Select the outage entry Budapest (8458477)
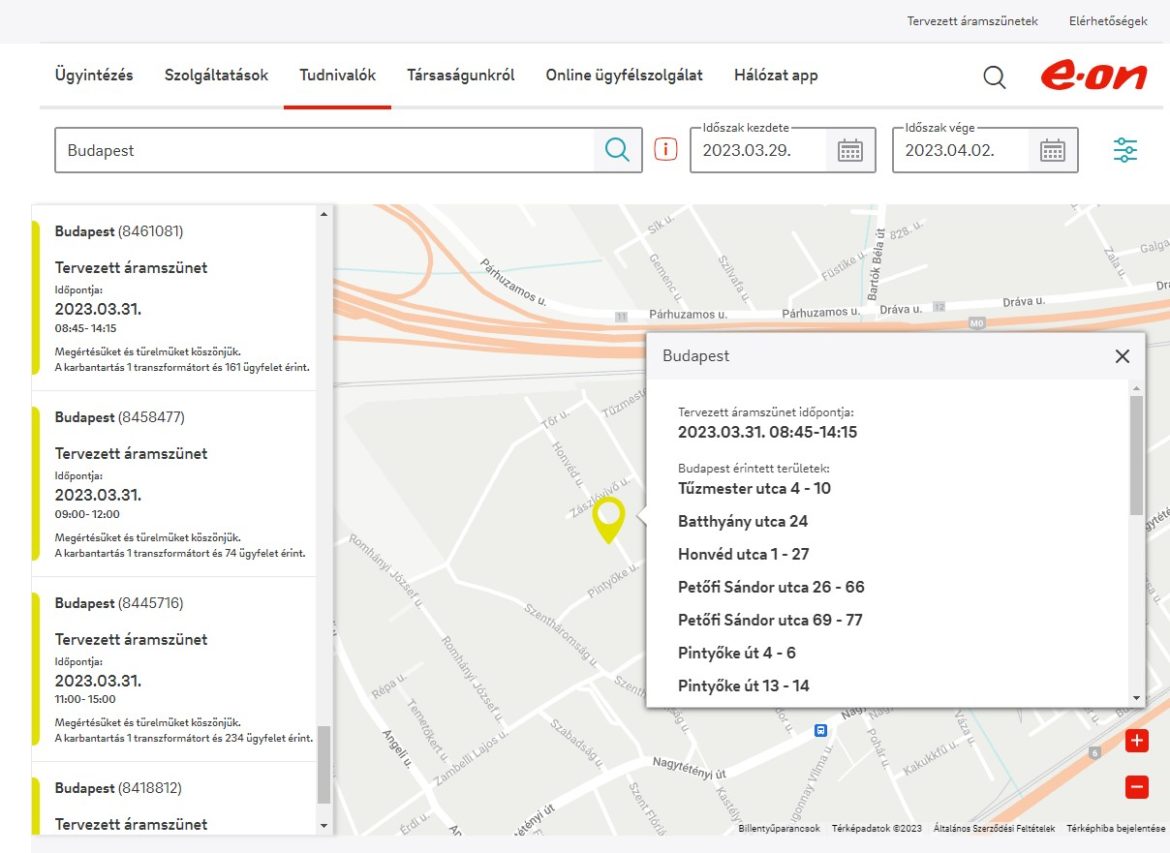Image resolution: width=1170 pixels, height=853 pixels. click(119, 417)
